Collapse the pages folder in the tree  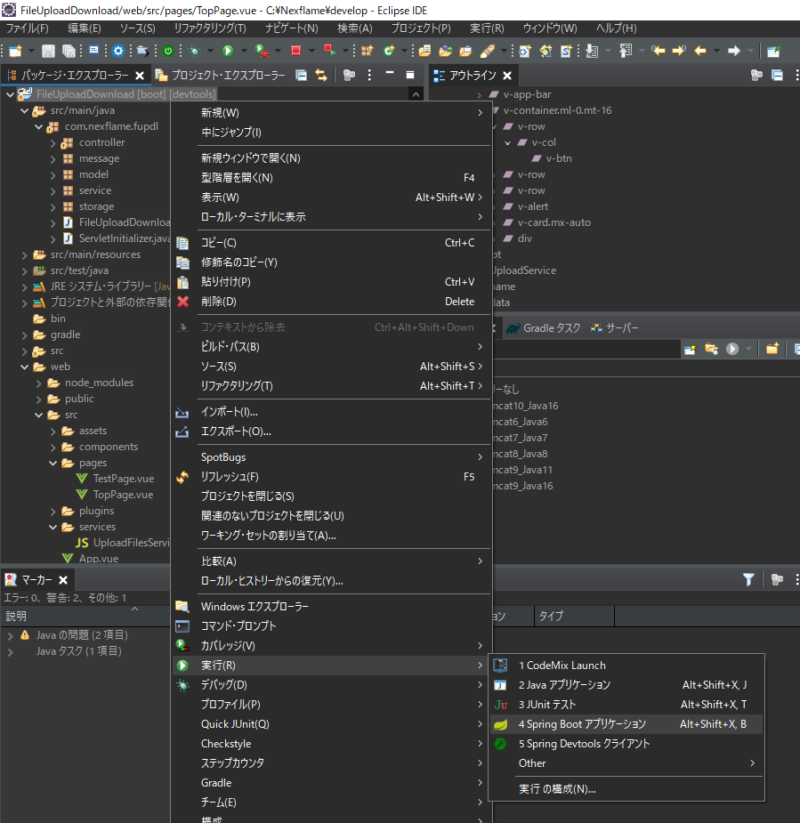[x=53, y=463]
